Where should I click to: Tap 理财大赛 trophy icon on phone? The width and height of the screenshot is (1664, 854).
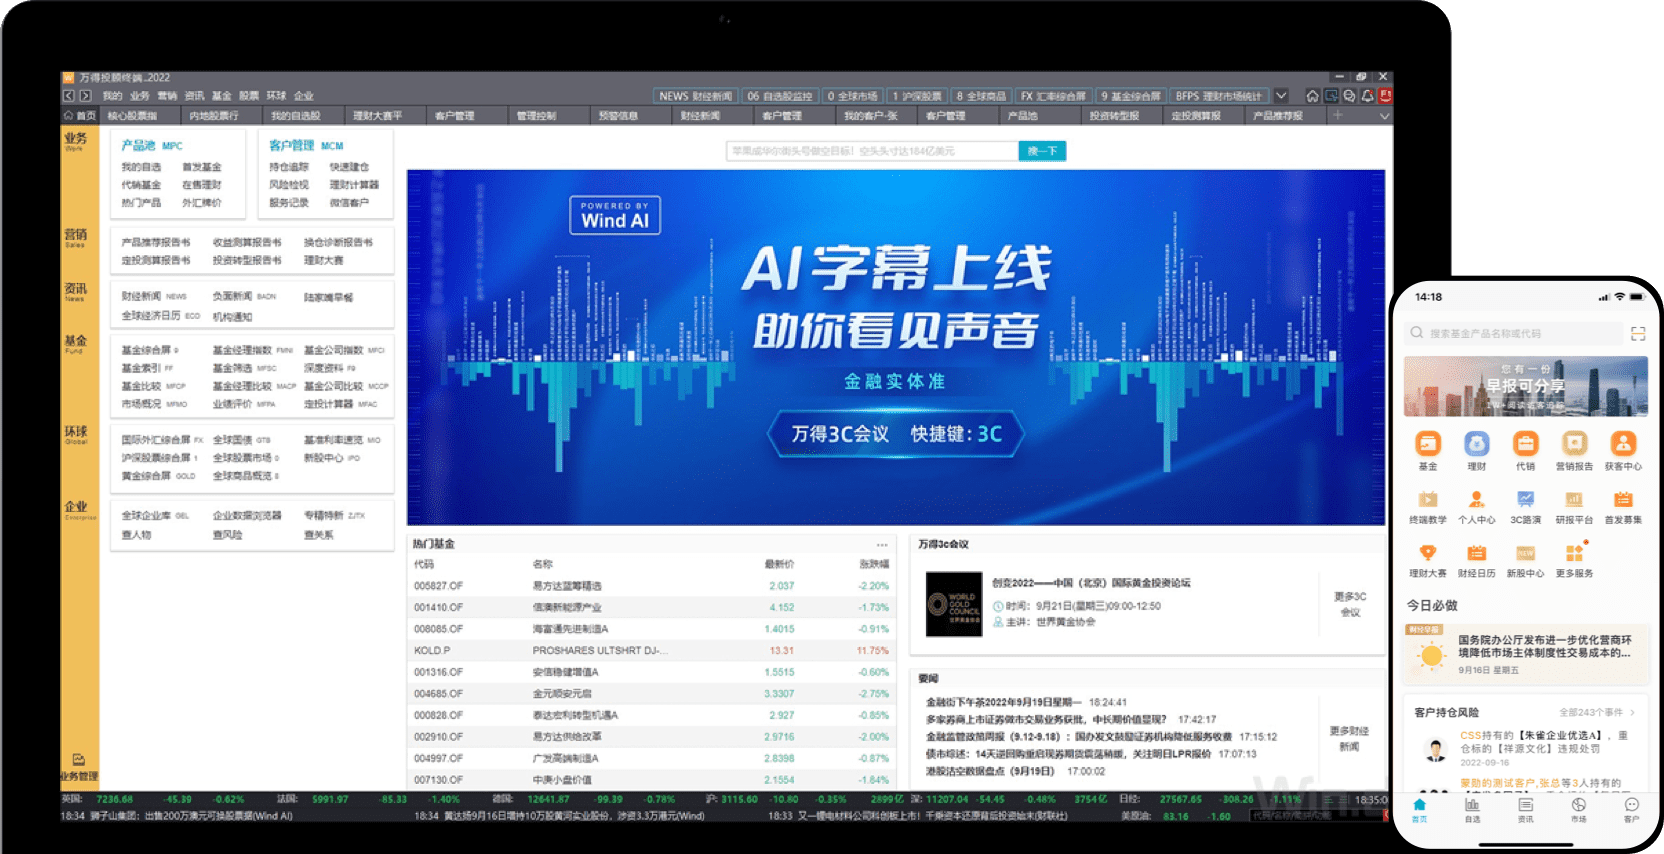(x=1427, y=552)
